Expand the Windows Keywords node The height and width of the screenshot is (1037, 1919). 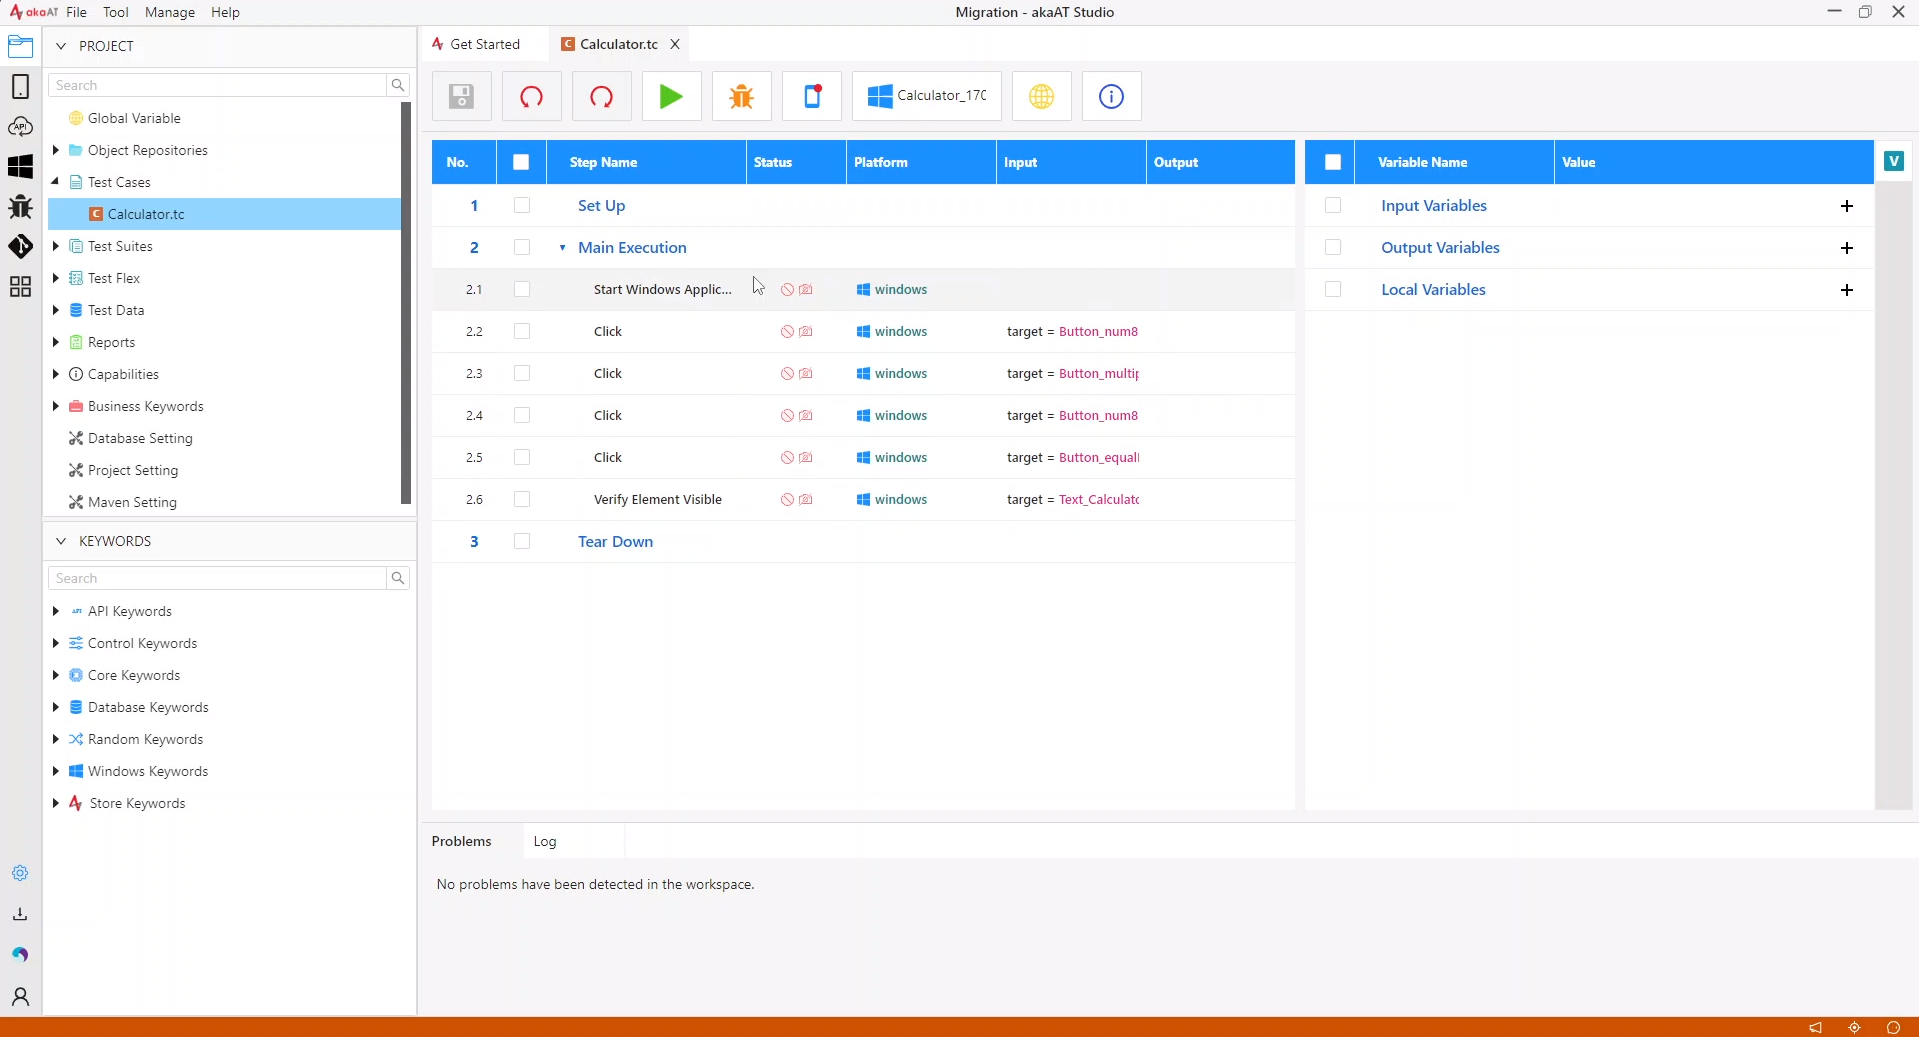(x=56, y=771)
